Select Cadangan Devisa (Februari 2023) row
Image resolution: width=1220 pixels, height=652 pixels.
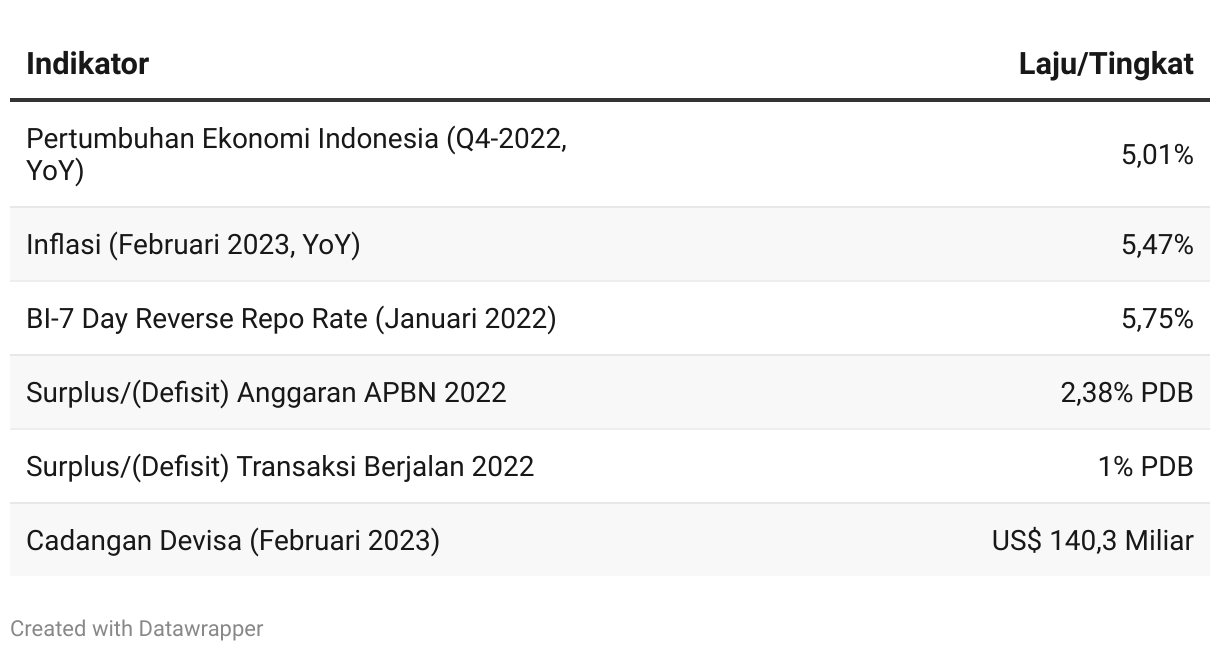[610, 540]
